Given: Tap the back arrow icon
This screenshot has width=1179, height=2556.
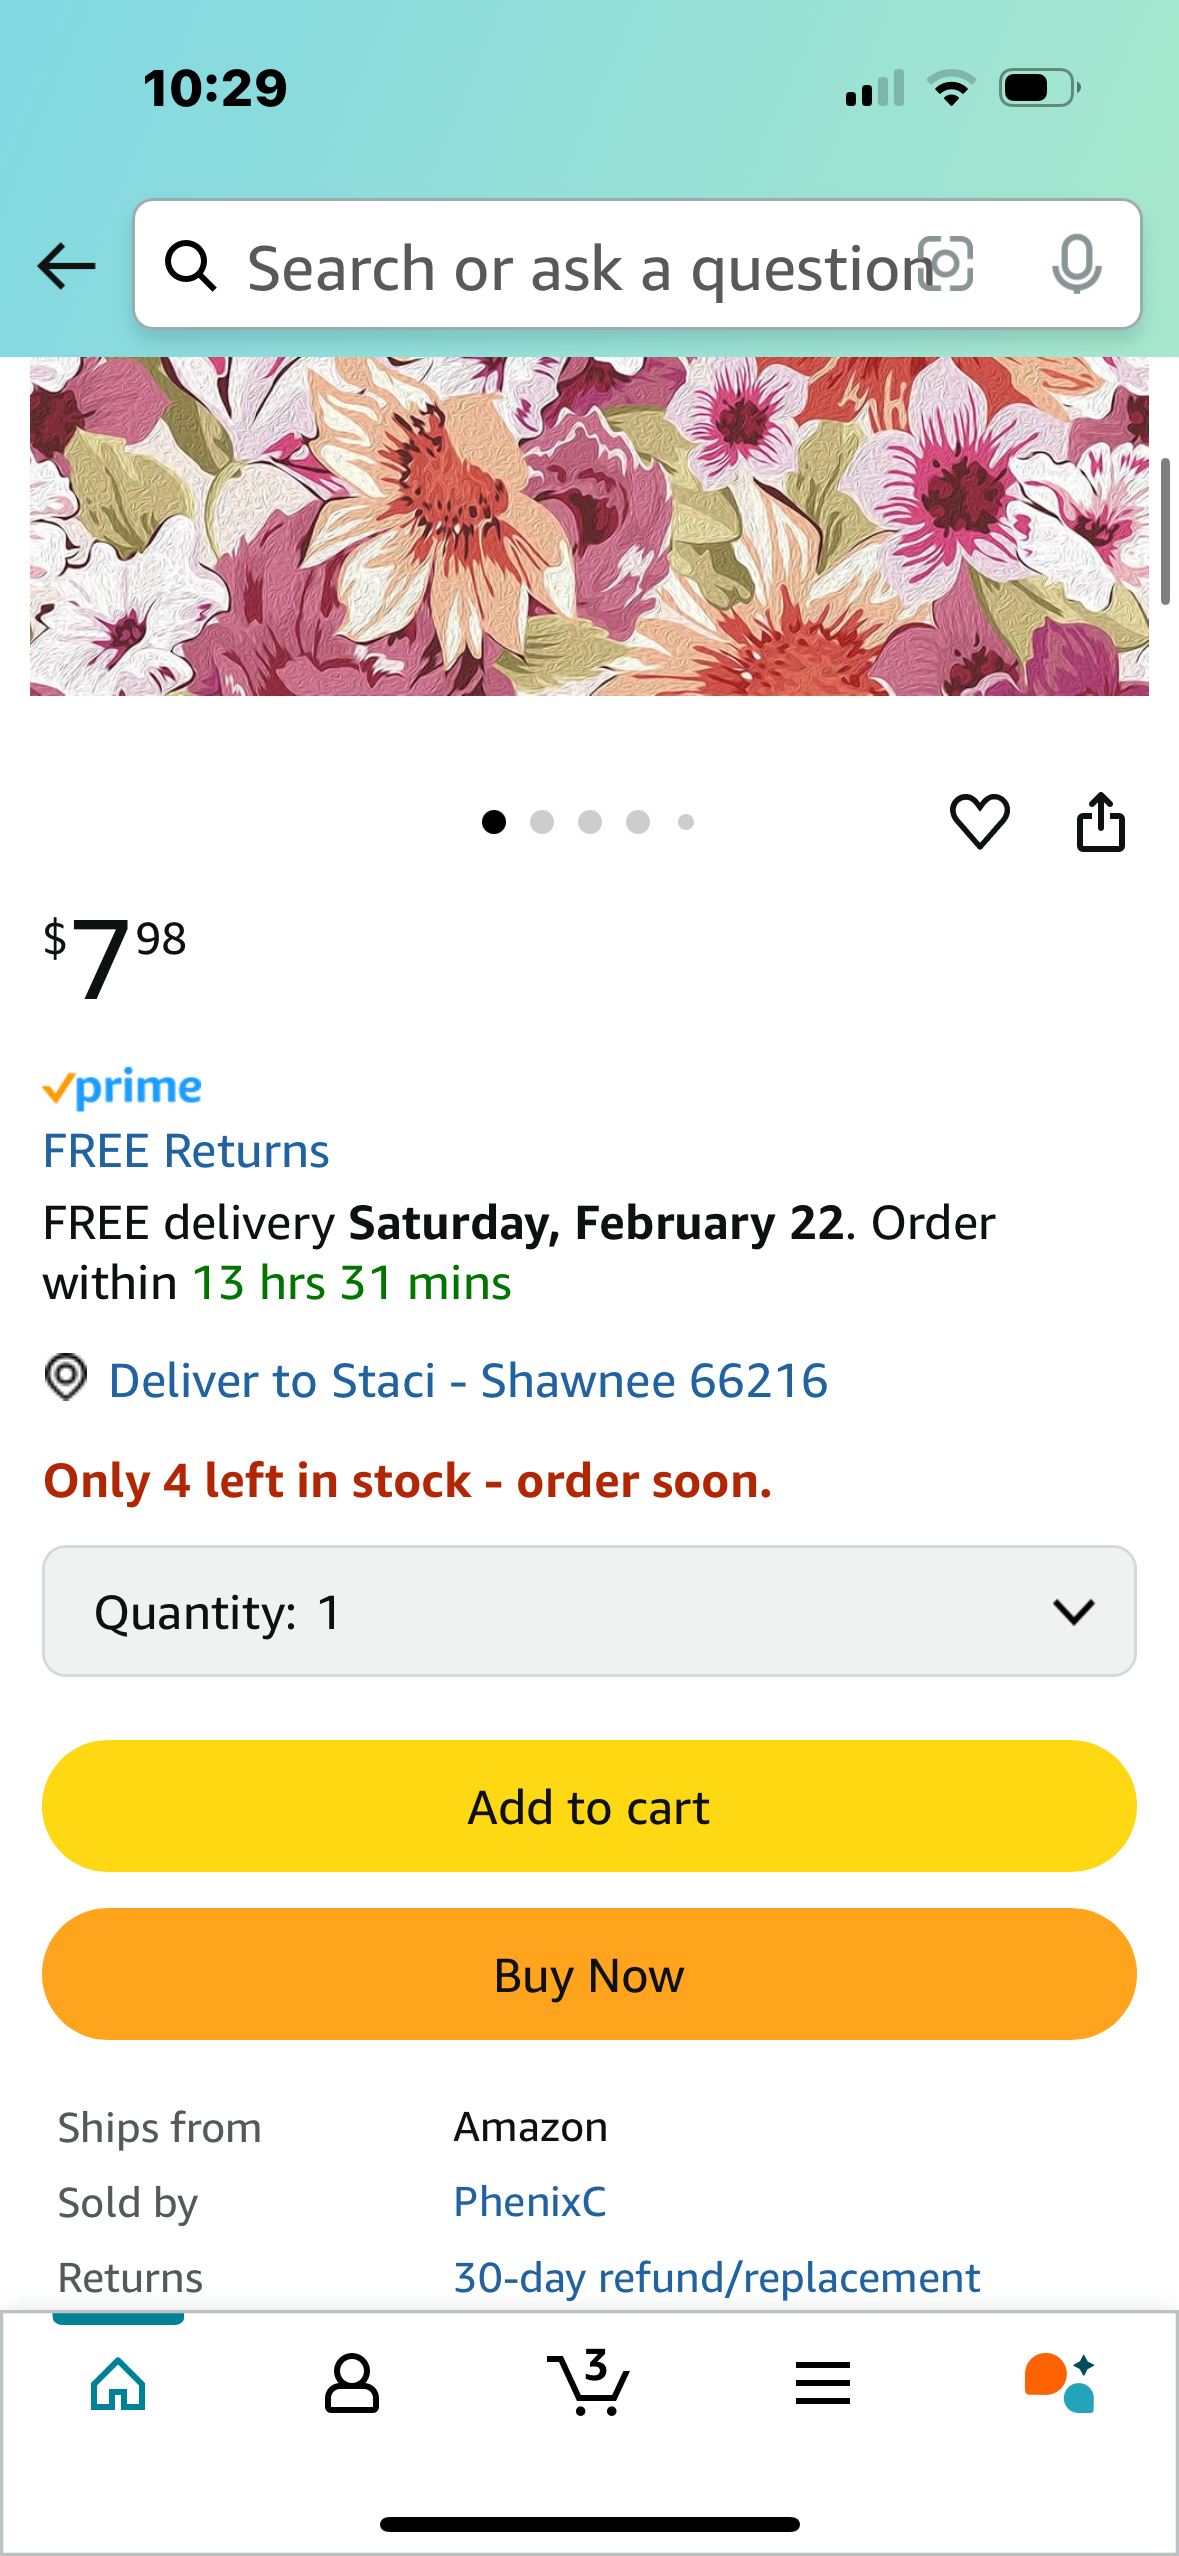Looking at the screenshot, I should pyautogui.click(x=66, y=266).
